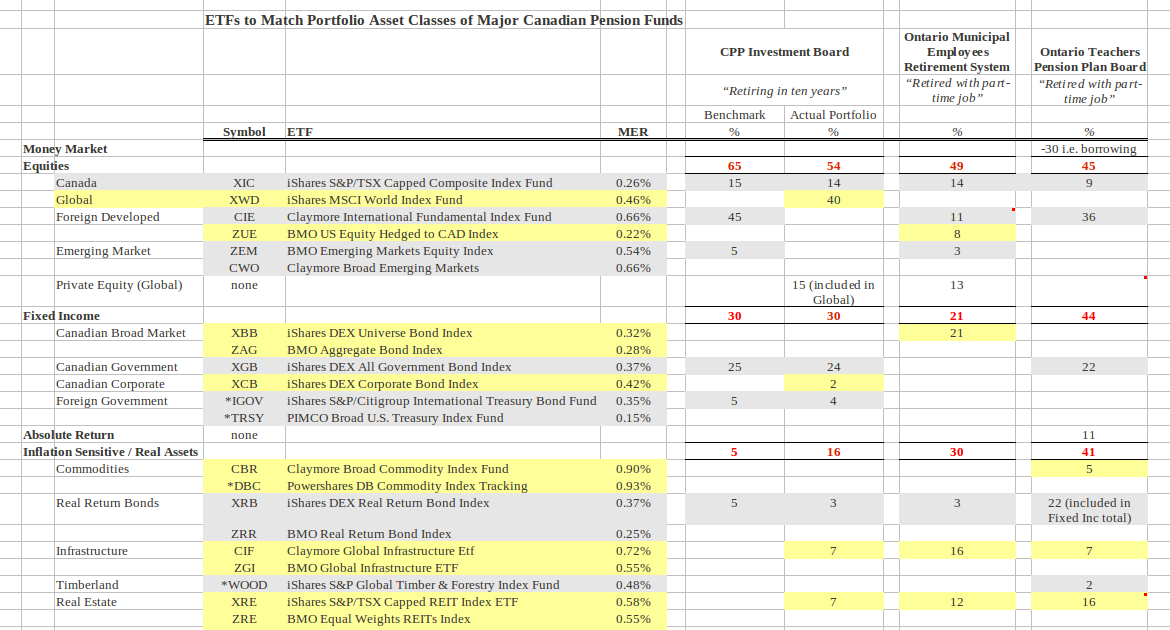
Task: Select the "Retiring in ten years" cell
Action: point(784,91)
